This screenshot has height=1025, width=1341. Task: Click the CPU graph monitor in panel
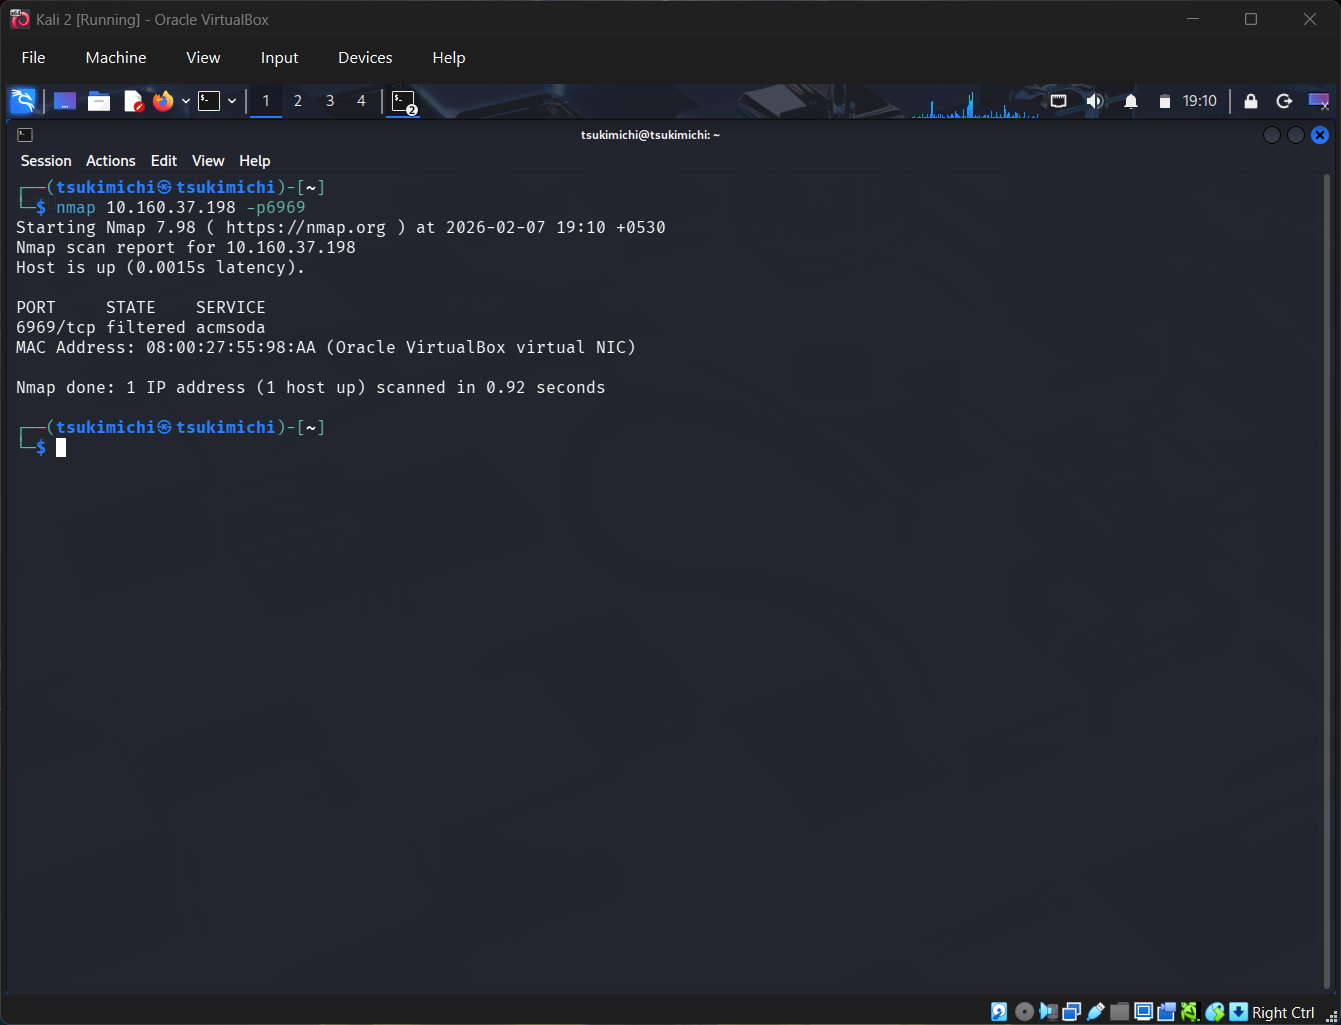point(975,103)
